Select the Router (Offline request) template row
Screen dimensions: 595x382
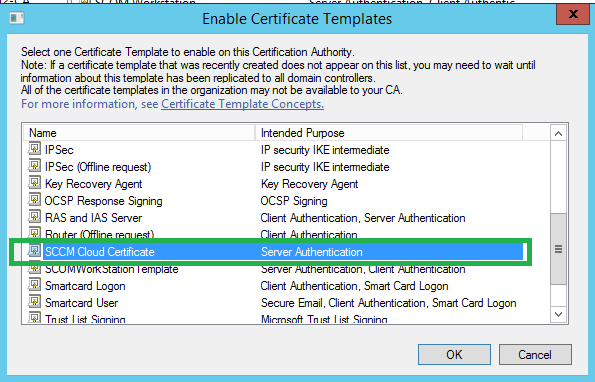(273, 235)
